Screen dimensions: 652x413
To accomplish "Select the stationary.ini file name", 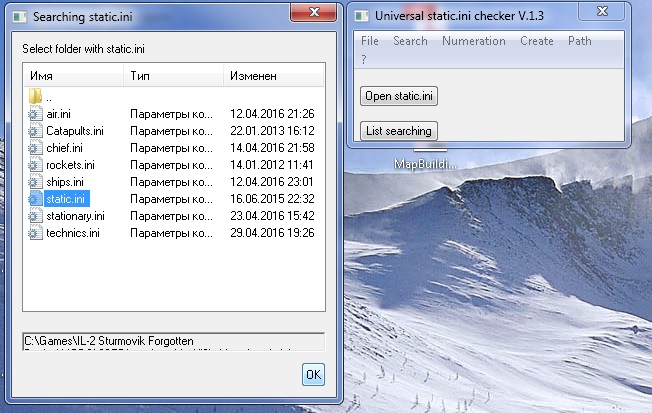I will 75,216.
